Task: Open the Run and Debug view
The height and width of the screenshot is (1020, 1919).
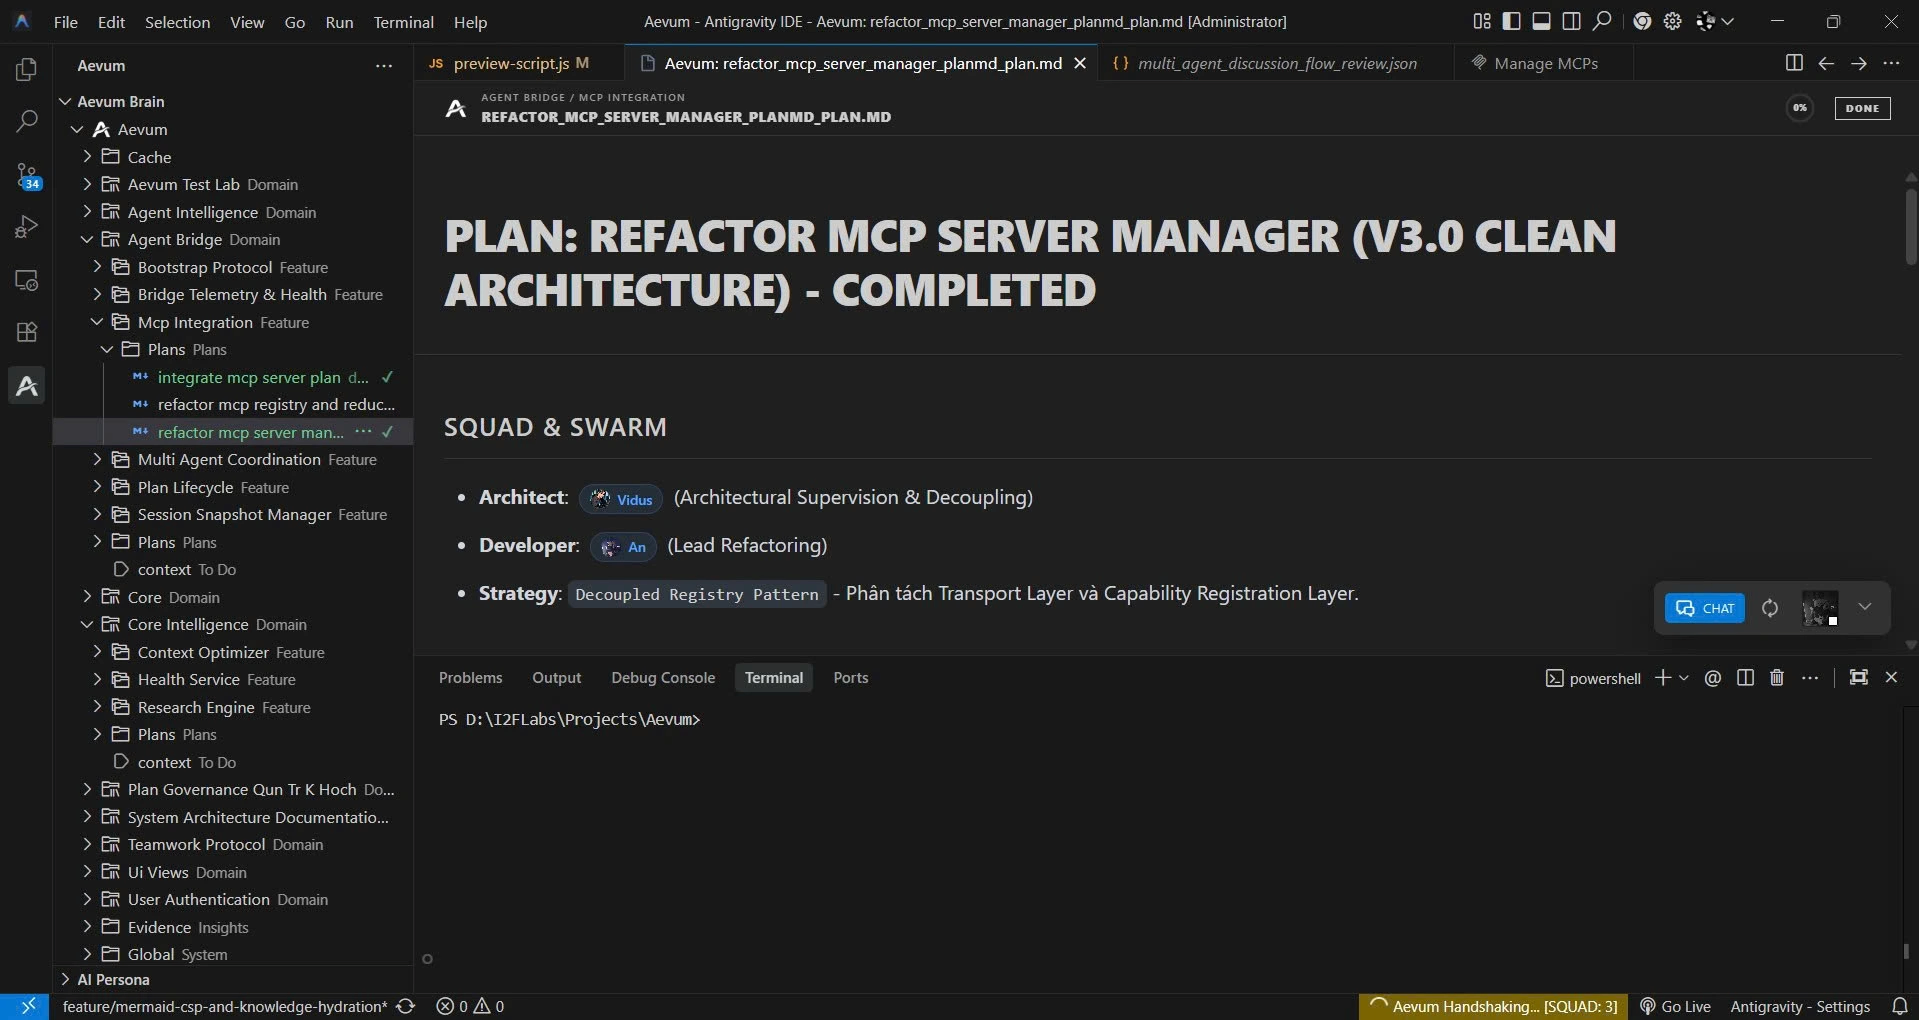Action: coord(27,227)
